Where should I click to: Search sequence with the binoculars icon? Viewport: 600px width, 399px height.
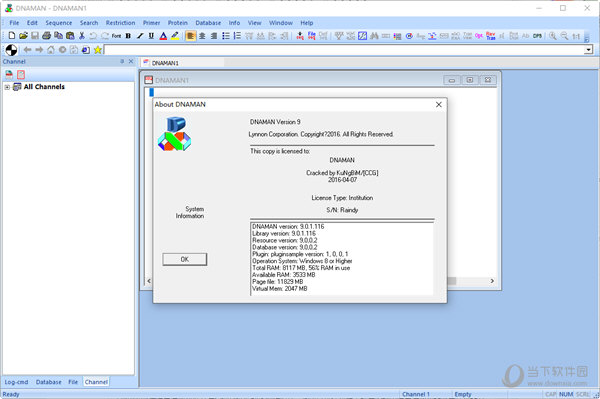tap(374, 36)
